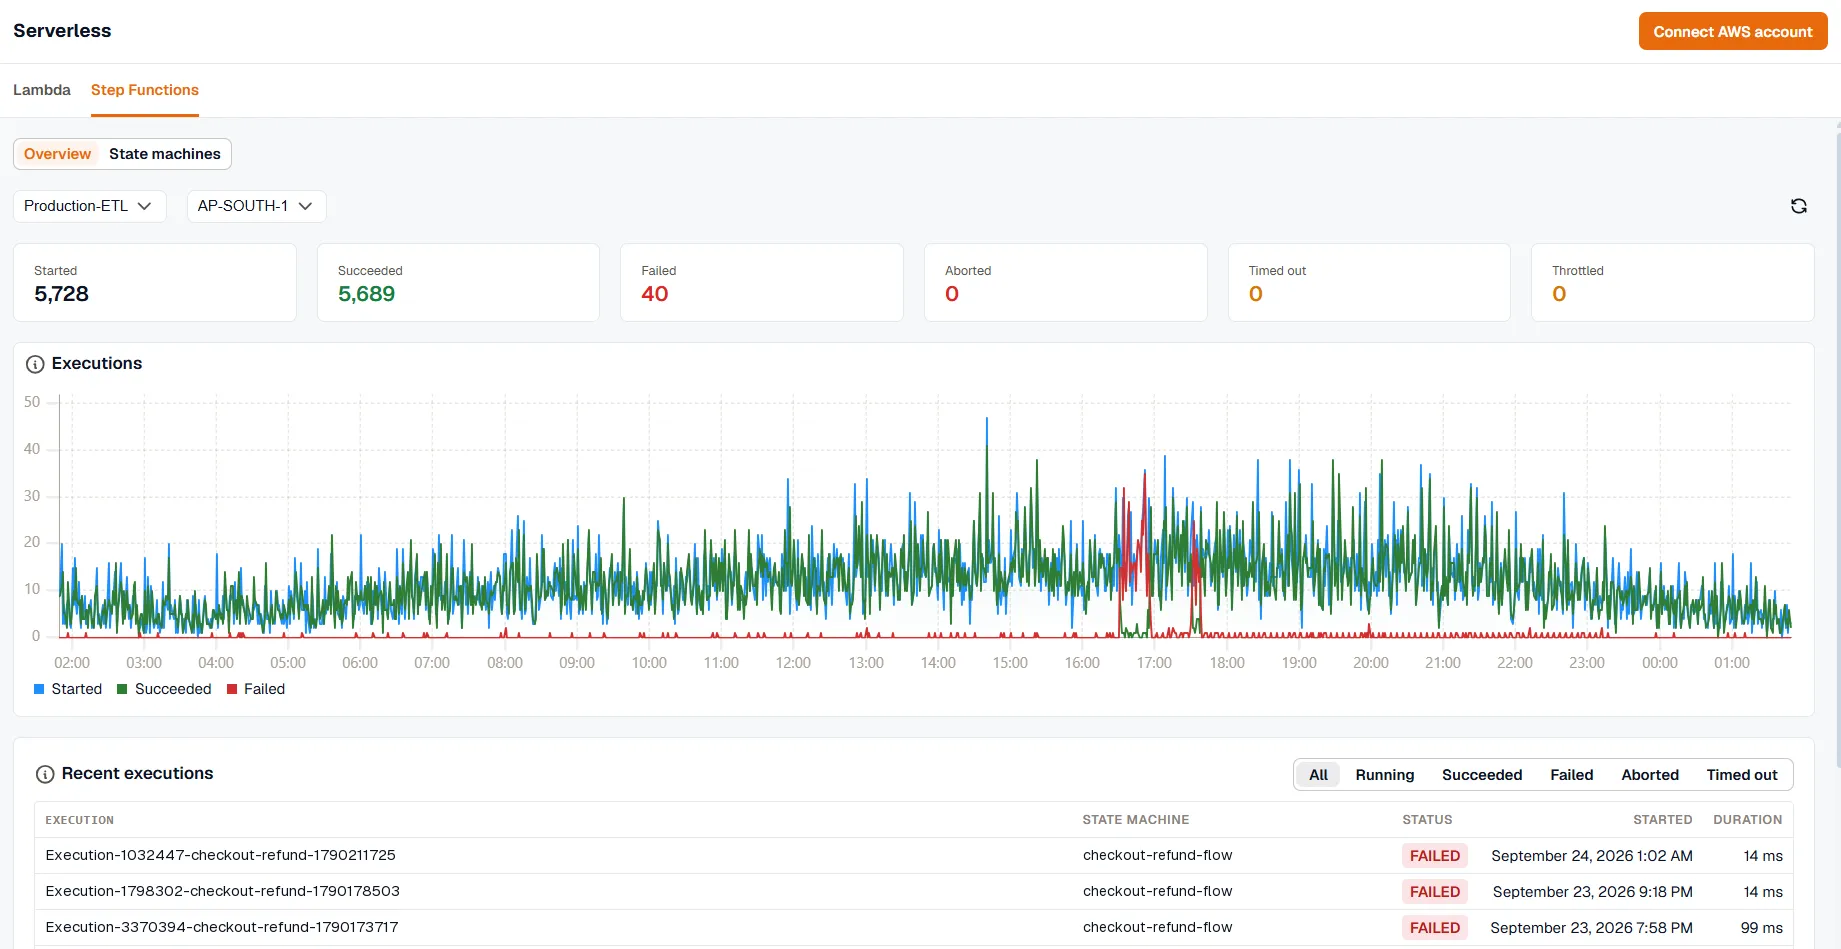Click Connect AWS account button

(1733, 31)
